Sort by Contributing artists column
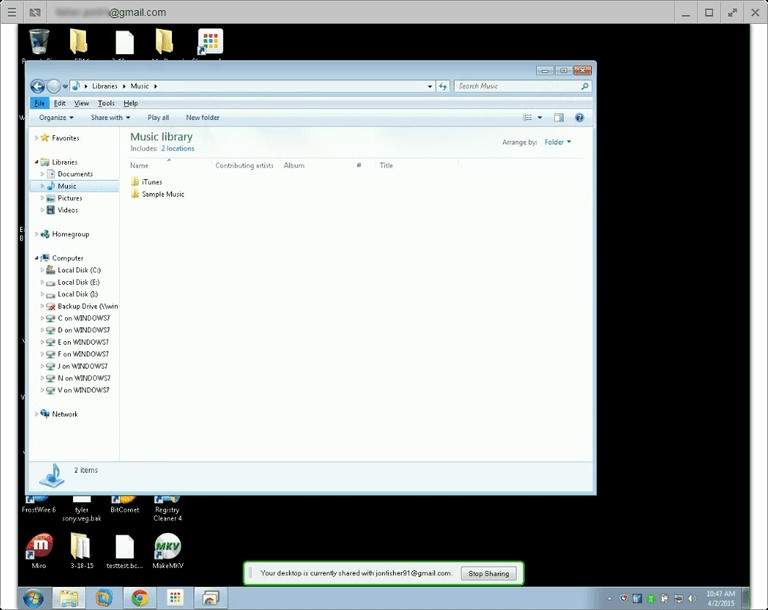Viewport: 768px width, 610px height. tap(244, 166)
